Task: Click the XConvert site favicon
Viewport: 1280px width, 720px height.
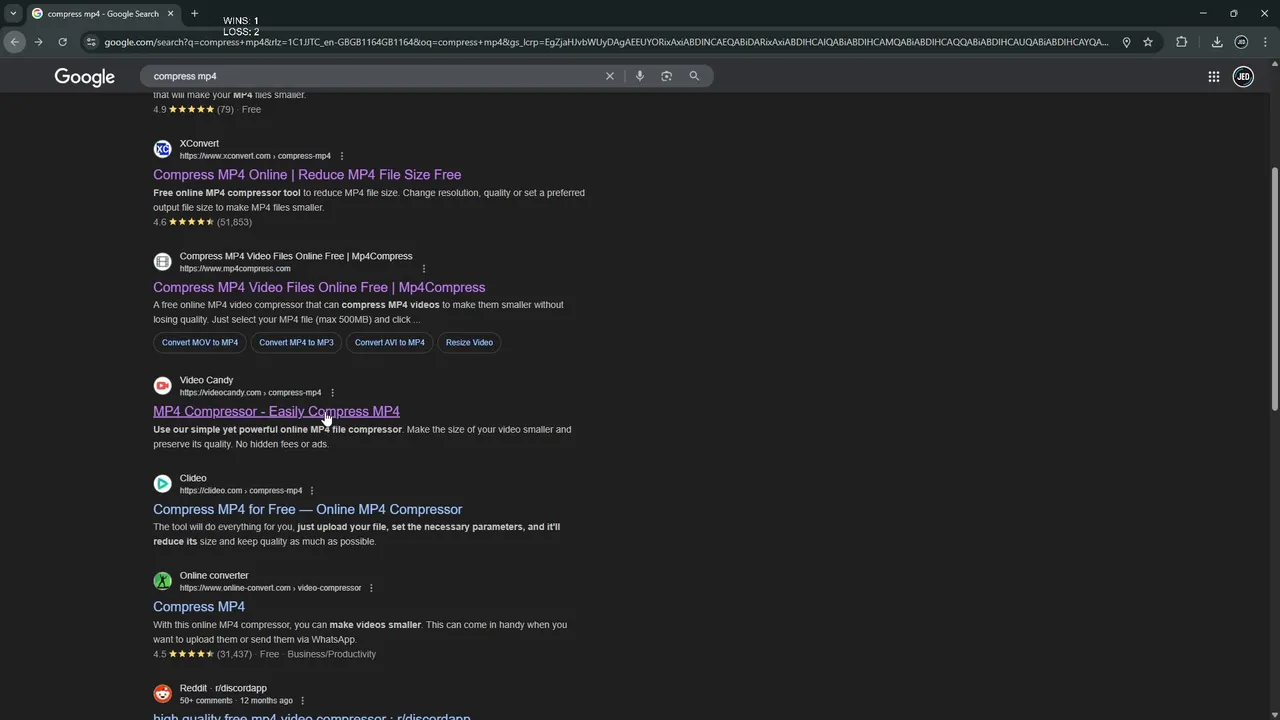Action: [162, 149]
